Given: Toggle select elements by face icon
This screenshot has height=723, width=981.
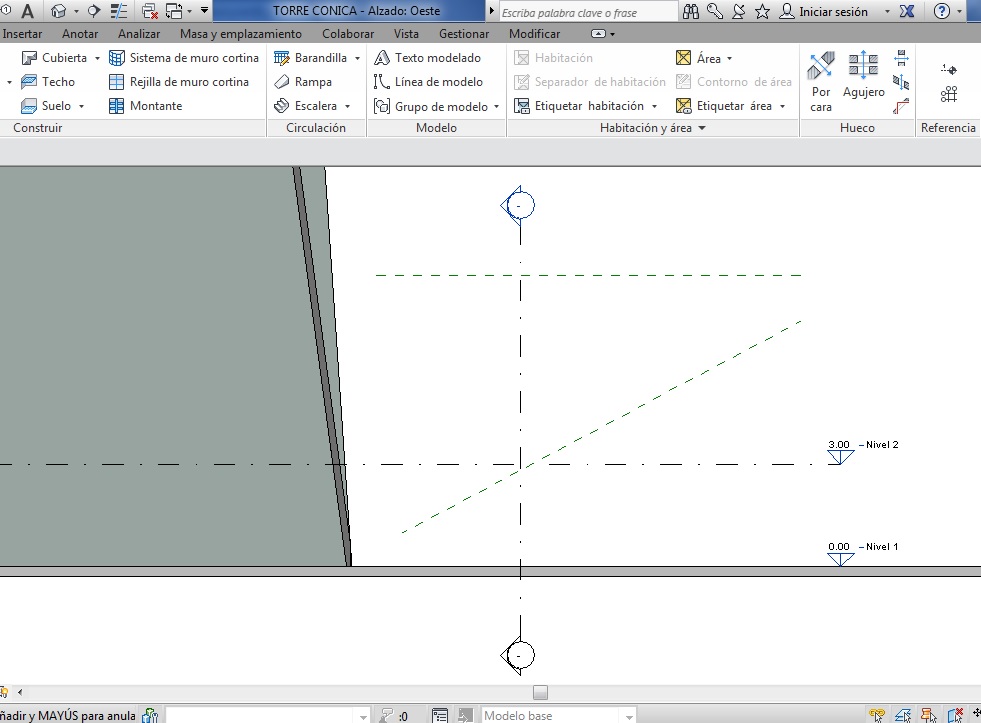Looking at the screenshot, I should 955,715.
